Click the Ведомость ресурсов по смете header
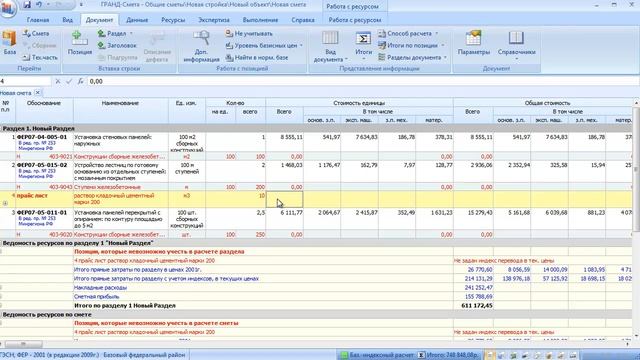 point(47,315)
